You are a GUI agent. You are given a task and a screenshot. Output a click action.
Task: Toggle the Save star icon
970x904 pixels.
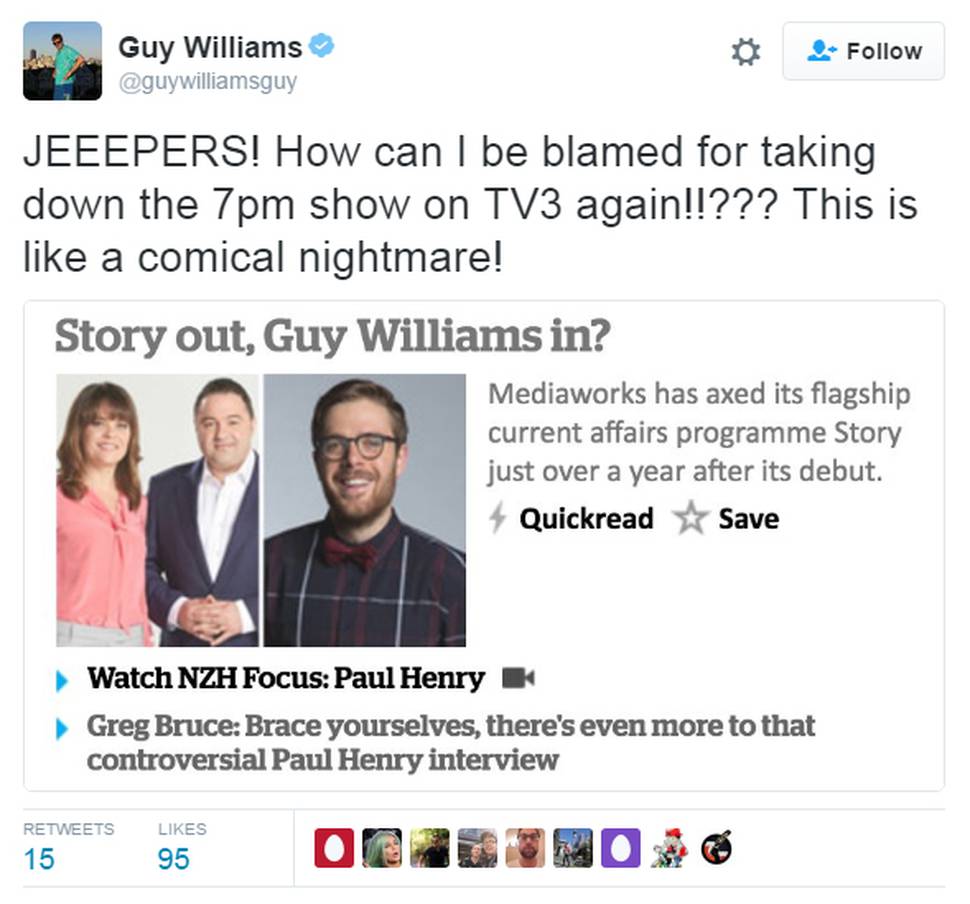[x=691, y=519]
